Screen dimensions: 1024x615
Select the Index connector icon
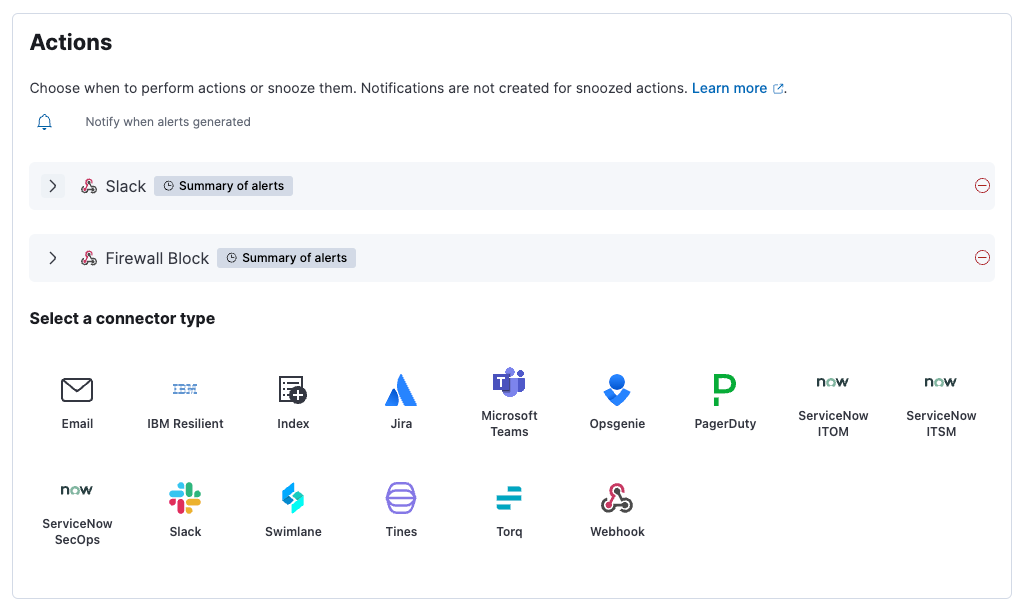293,390
